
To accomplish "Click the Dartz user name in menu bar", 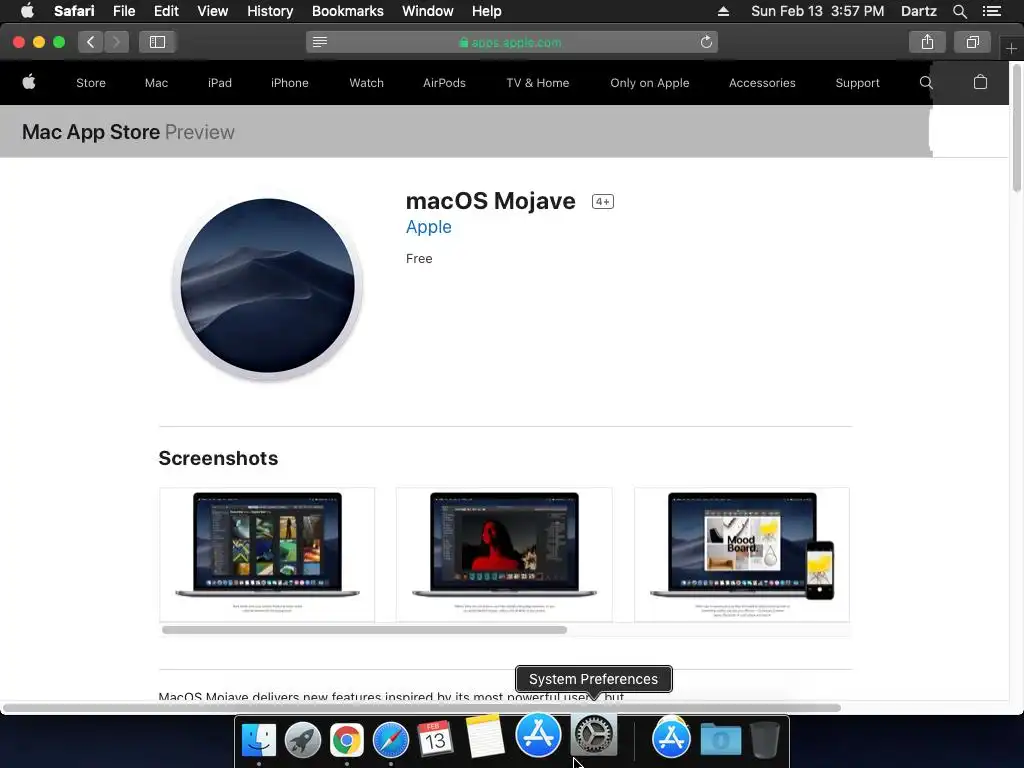I will click(x=918, y=11).
